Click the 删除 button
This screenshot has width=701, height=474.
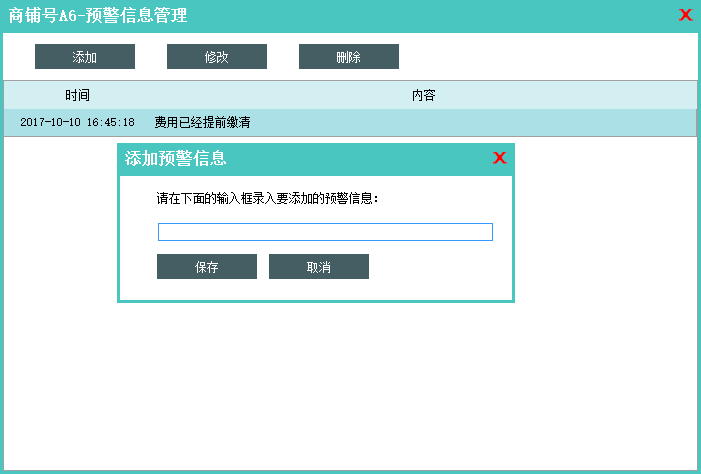348,57
